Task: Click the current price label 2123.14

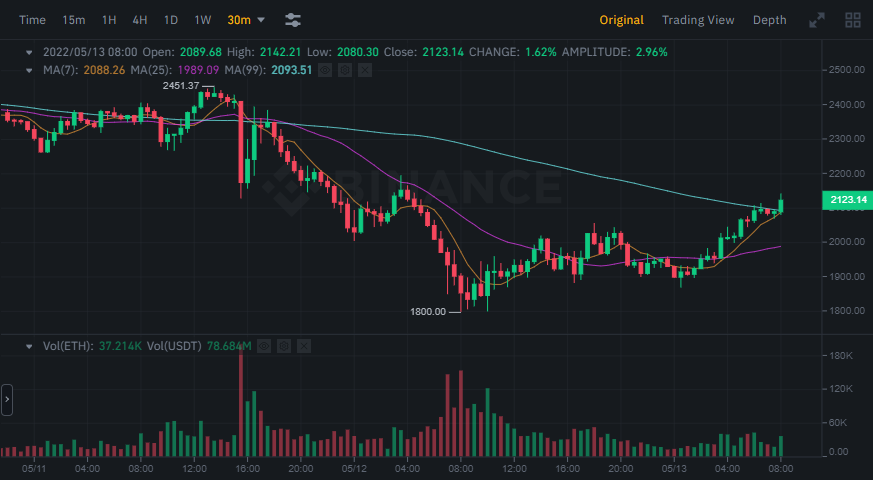Action: click(x=847, y=201)
